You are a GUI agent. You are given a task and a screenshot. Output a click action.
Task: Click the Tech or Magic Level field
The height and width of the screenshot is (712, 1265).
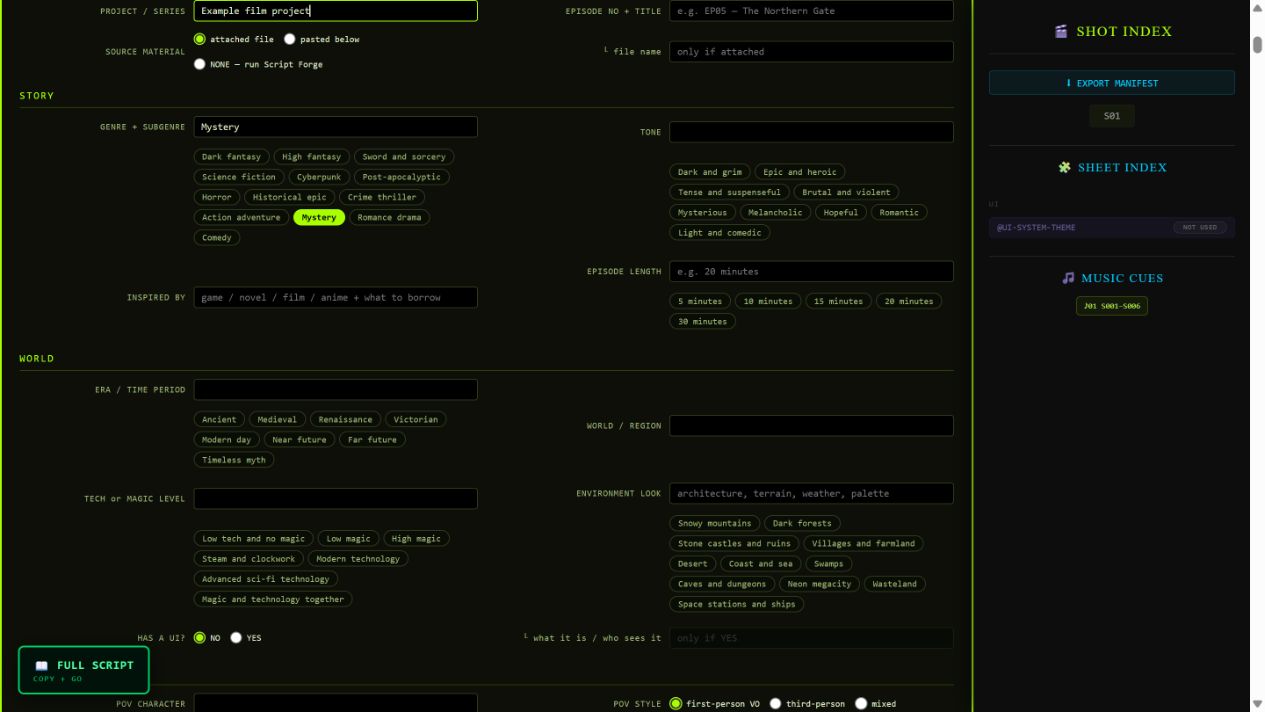tap(335, 498)
